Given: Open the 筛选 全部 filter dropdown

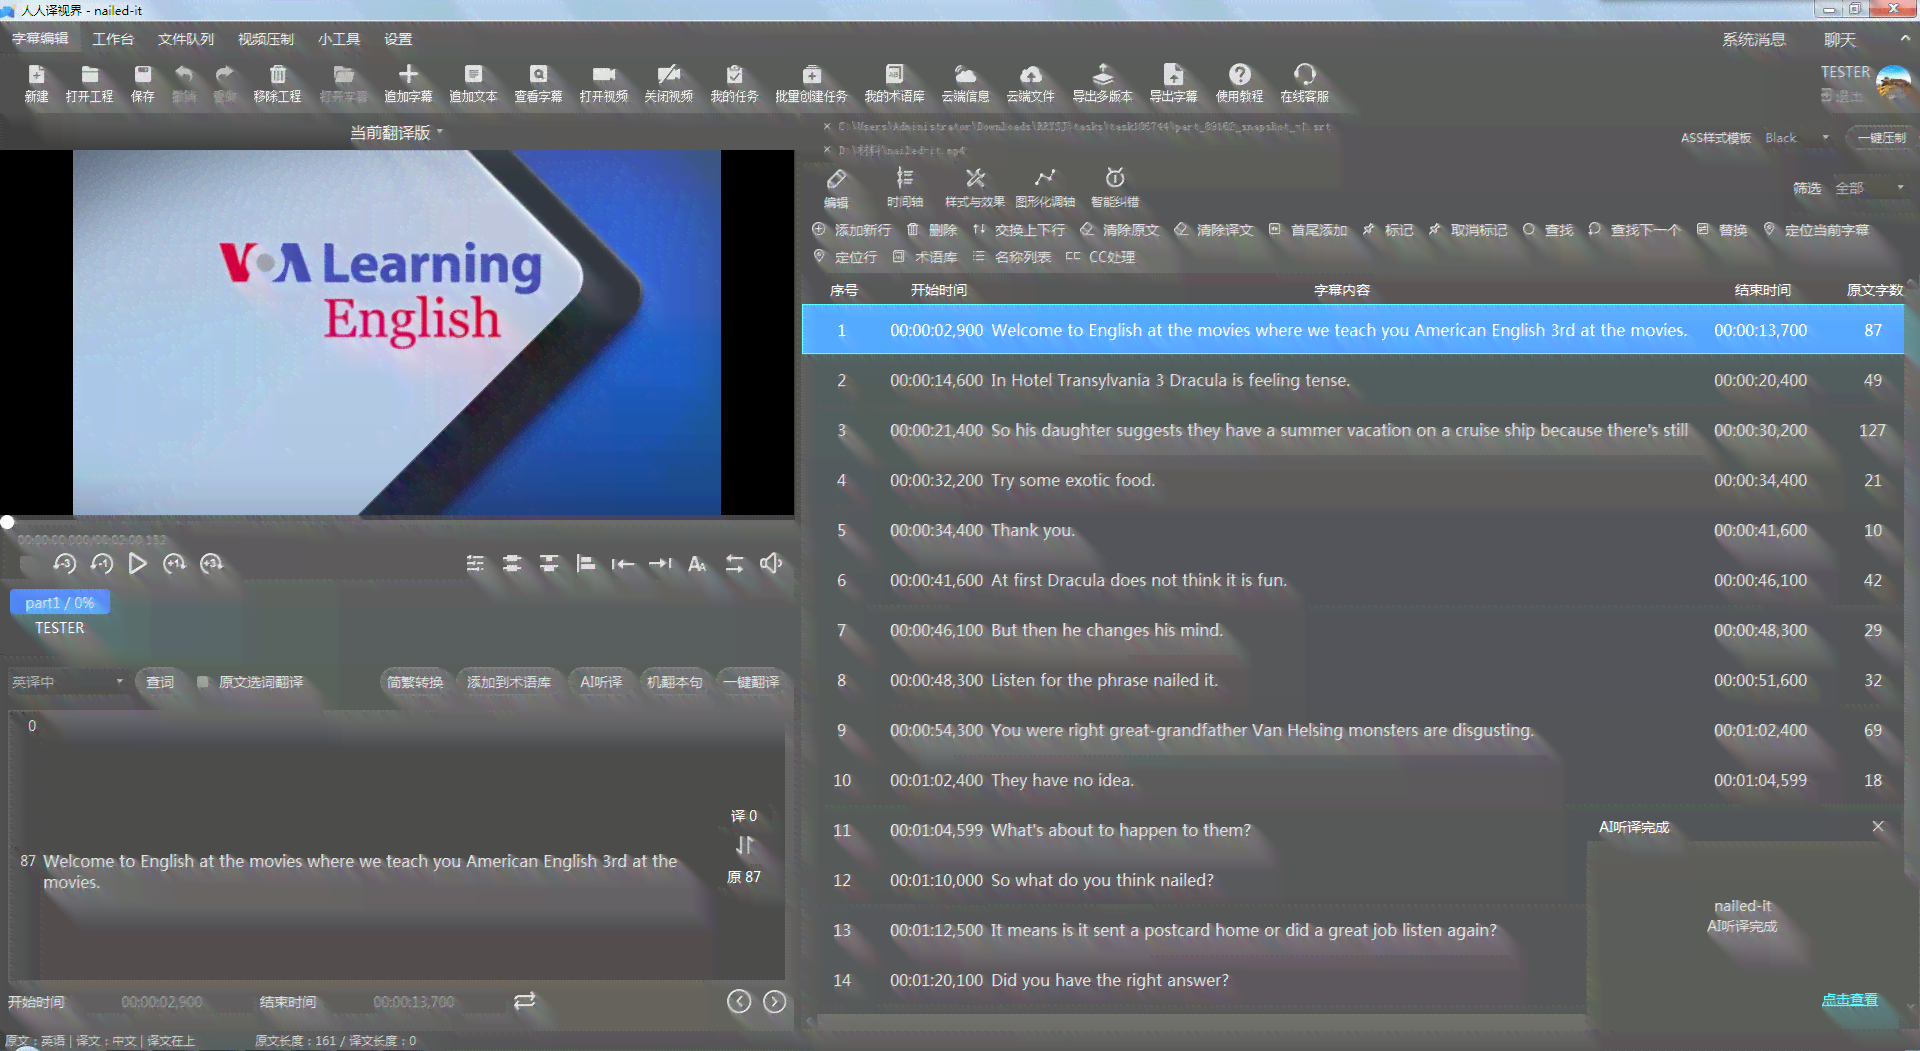Looking at the screenshot, I should point(1869,188).
